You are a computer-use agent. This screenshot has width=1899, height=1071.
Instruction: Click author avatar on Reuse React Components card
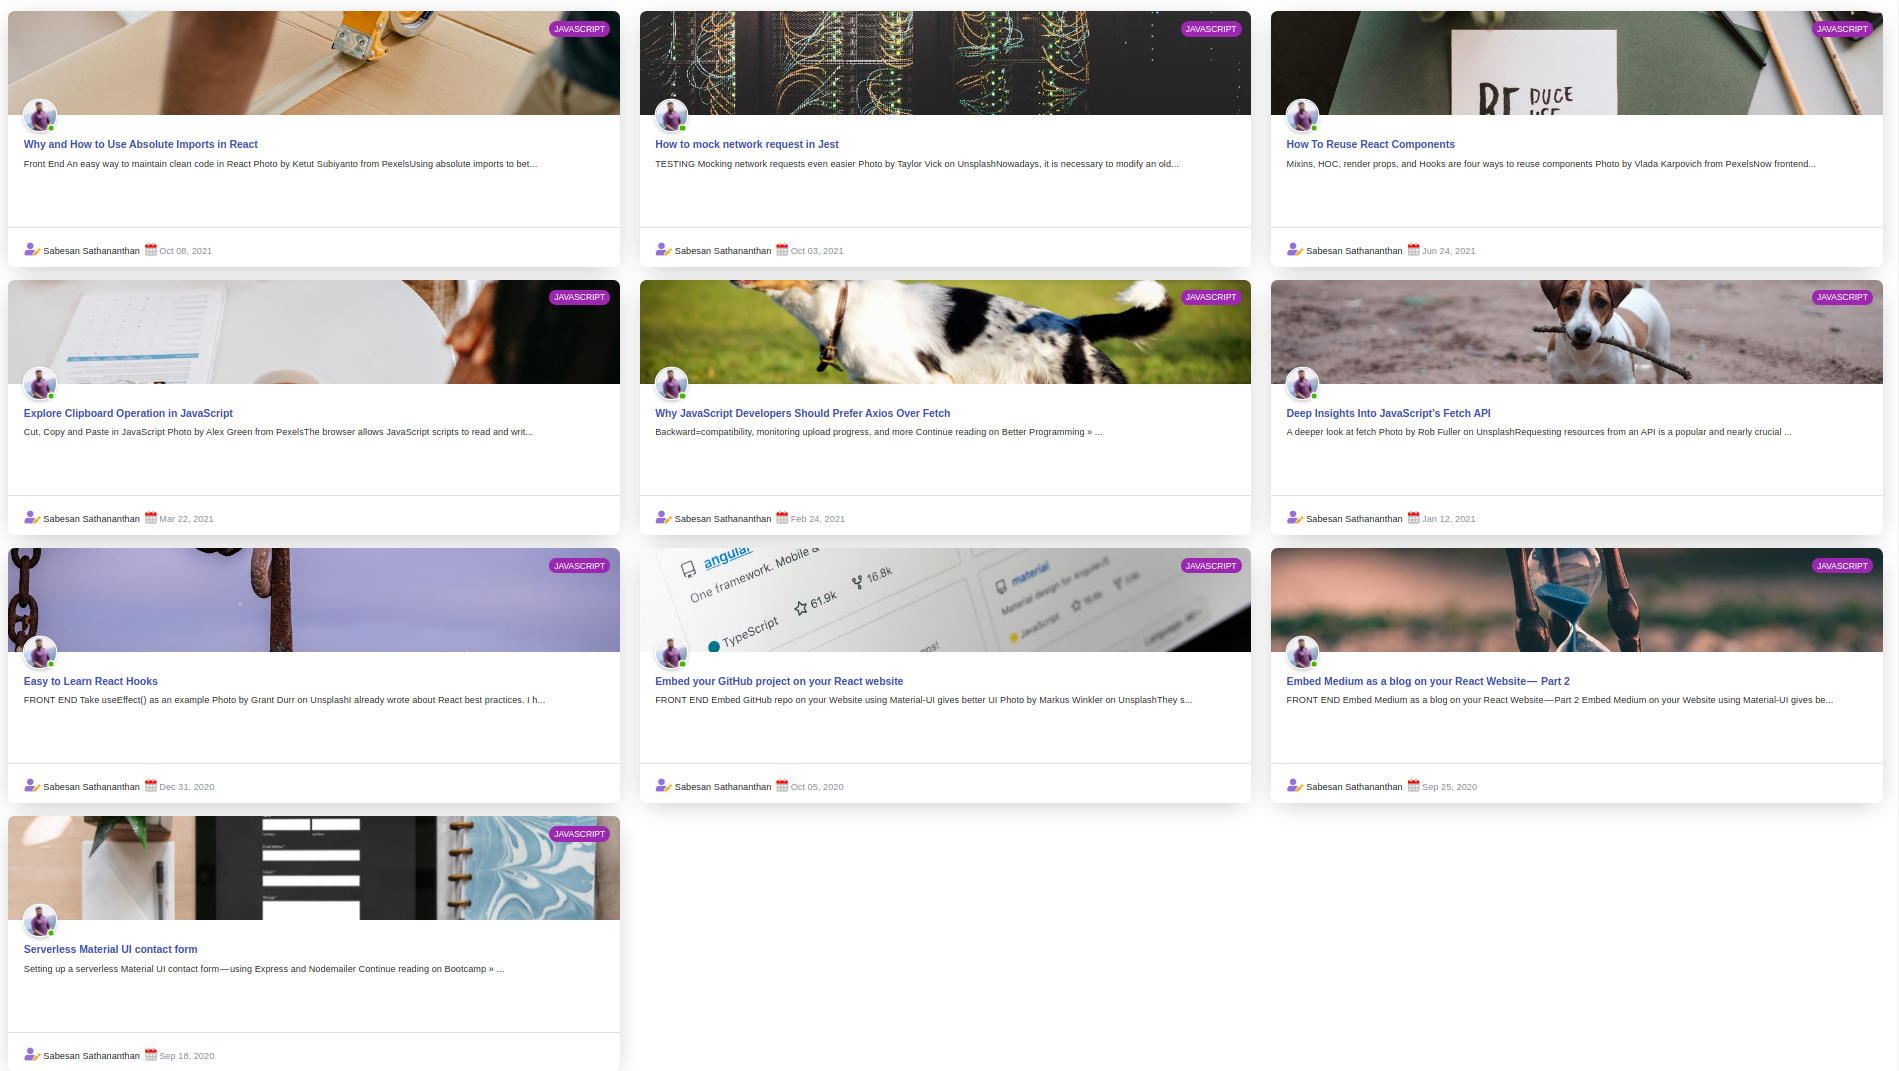coord(1302,115)
